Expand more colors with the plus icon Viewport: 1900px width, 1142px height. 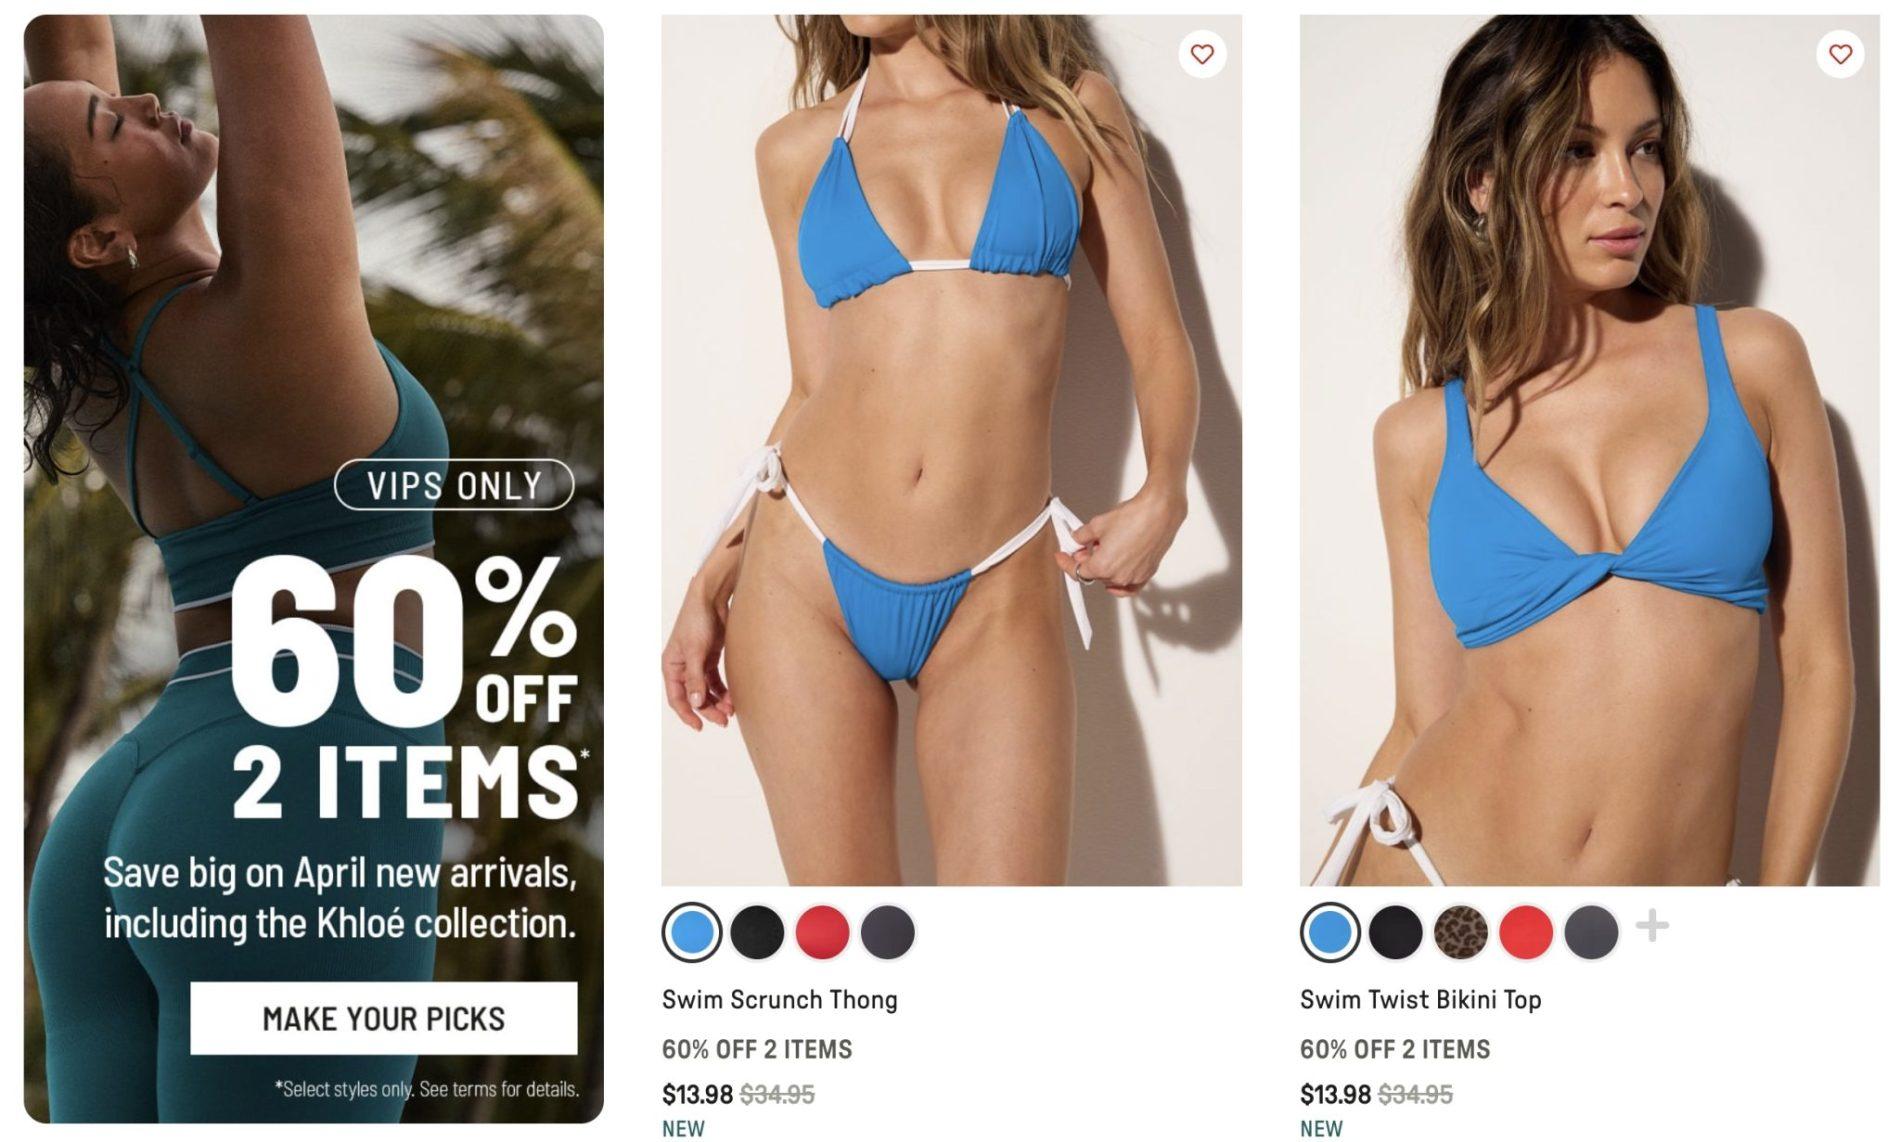1652,926
